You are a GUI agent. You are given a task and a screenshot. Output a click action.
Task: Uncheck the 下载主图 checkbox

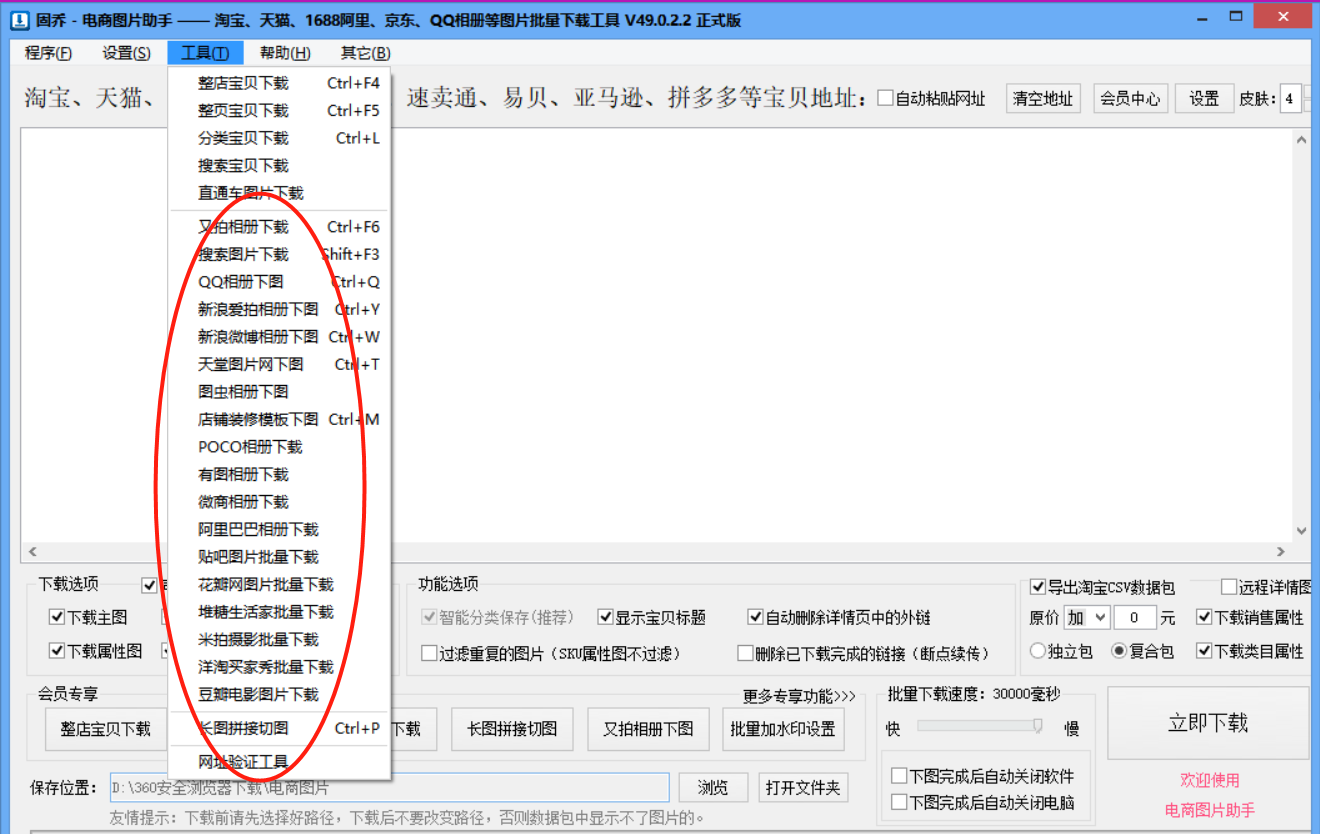[x=58, y=617]
